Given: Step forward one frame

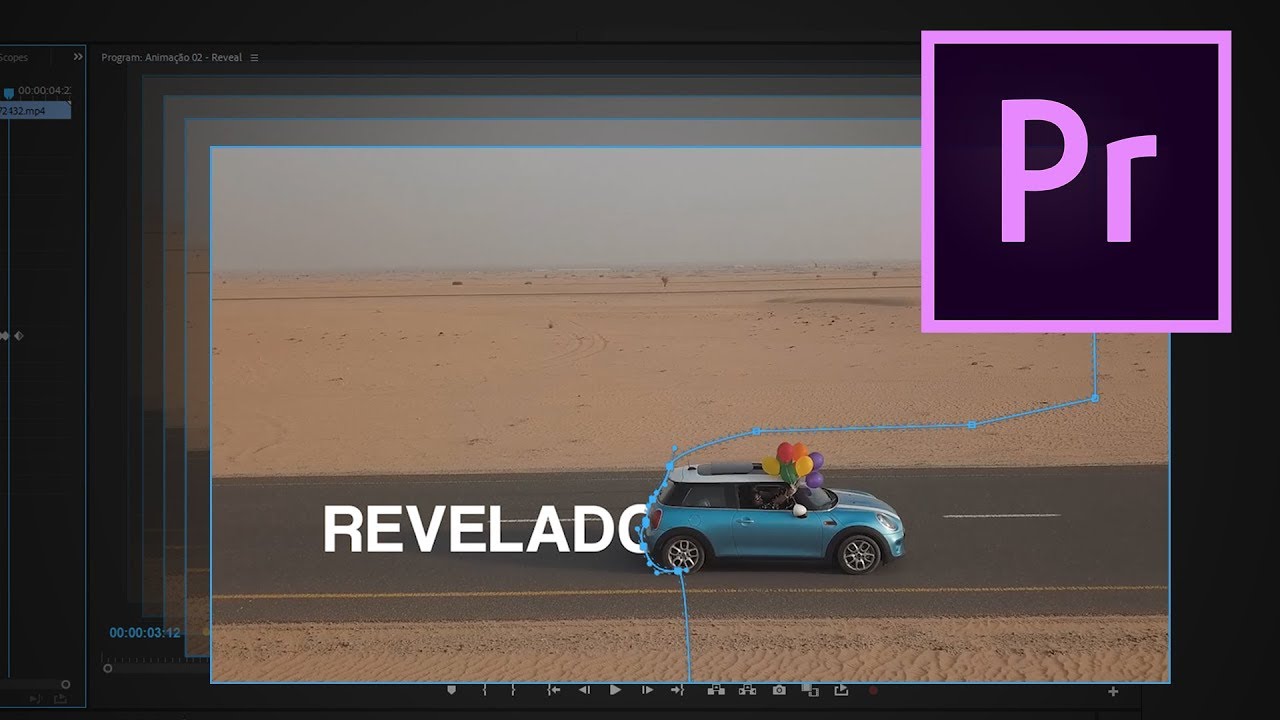Looking at the screenshot, I should pos(647,690).
